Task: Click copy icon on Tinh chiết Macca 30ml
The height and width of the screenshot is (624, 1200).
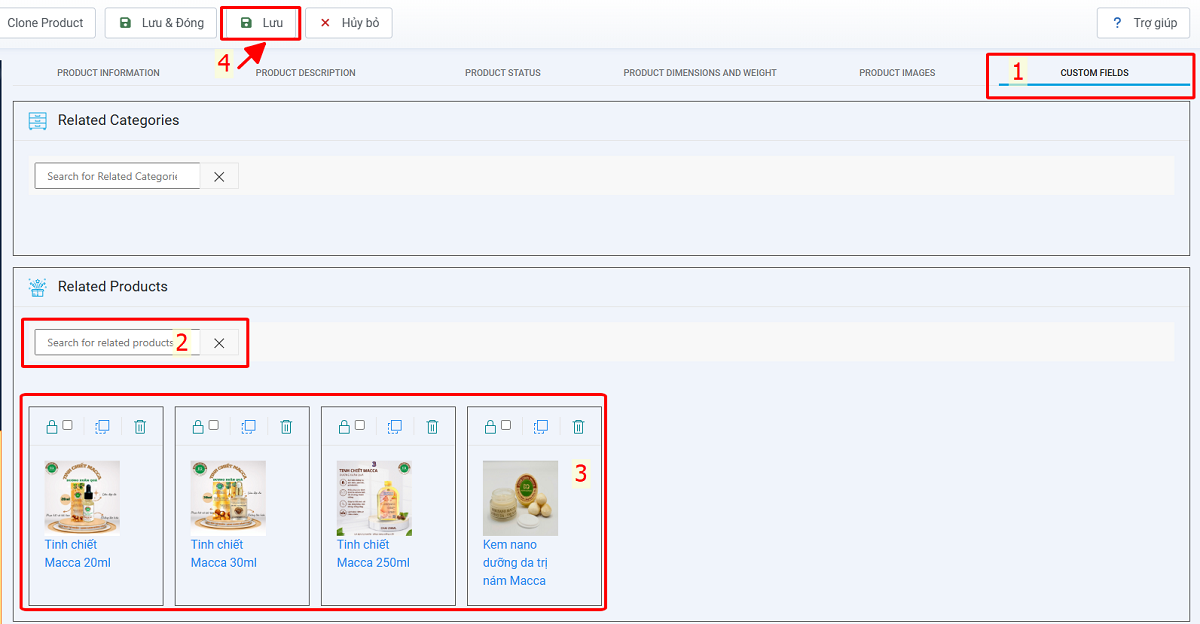Action: click(x=248, y=427)
